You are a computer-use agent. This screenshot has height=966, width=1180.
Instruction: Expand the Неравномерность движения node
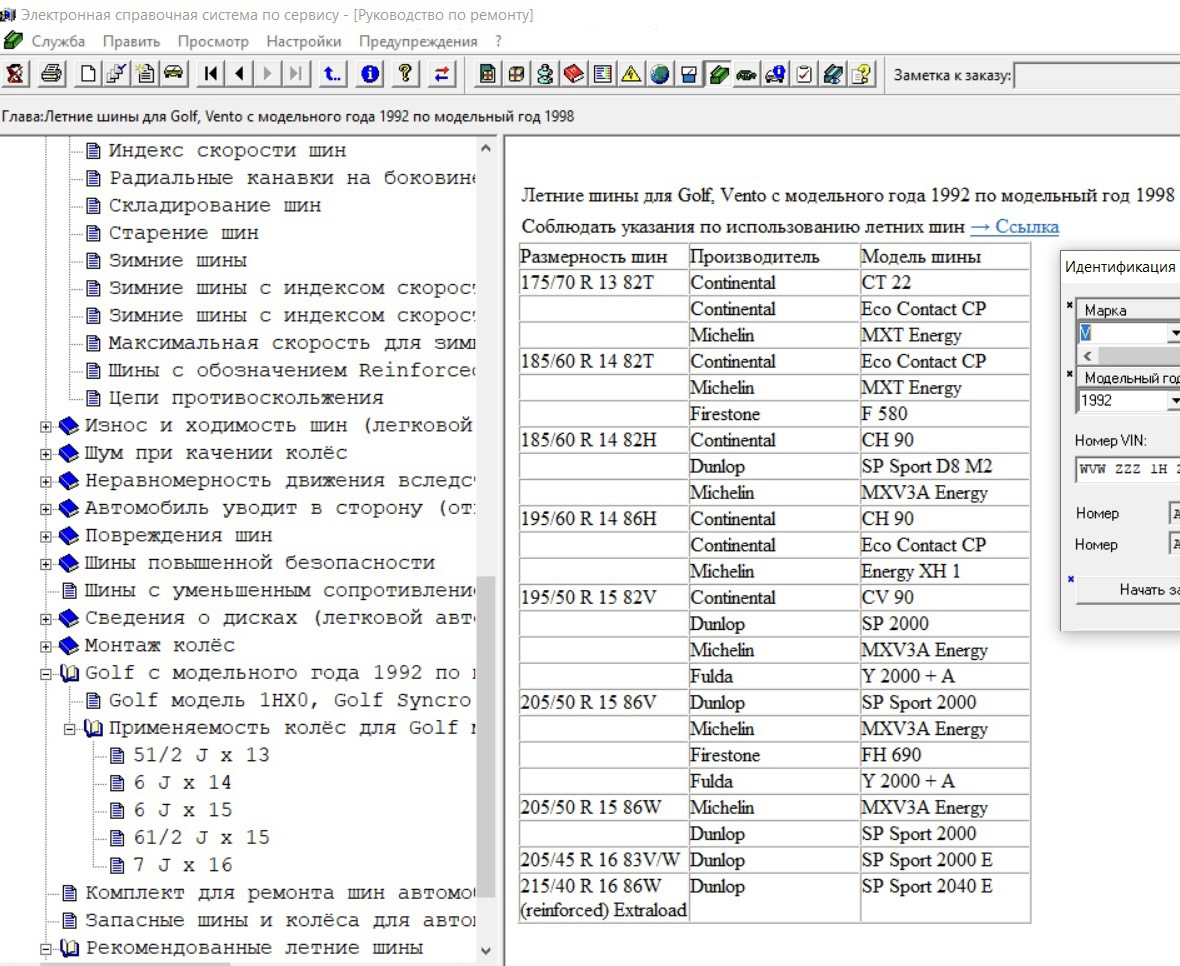coord(46,481)
